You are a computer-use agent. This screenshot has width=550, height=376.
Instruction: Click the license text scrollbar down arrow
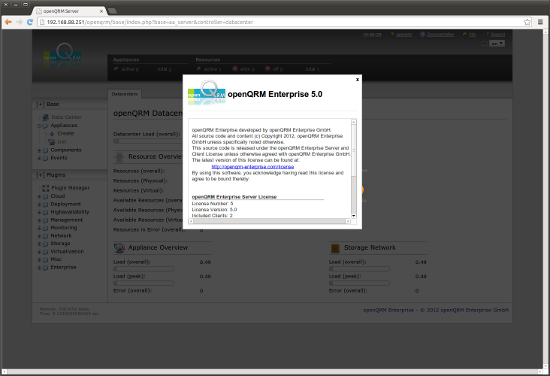(x=354, y=216)
